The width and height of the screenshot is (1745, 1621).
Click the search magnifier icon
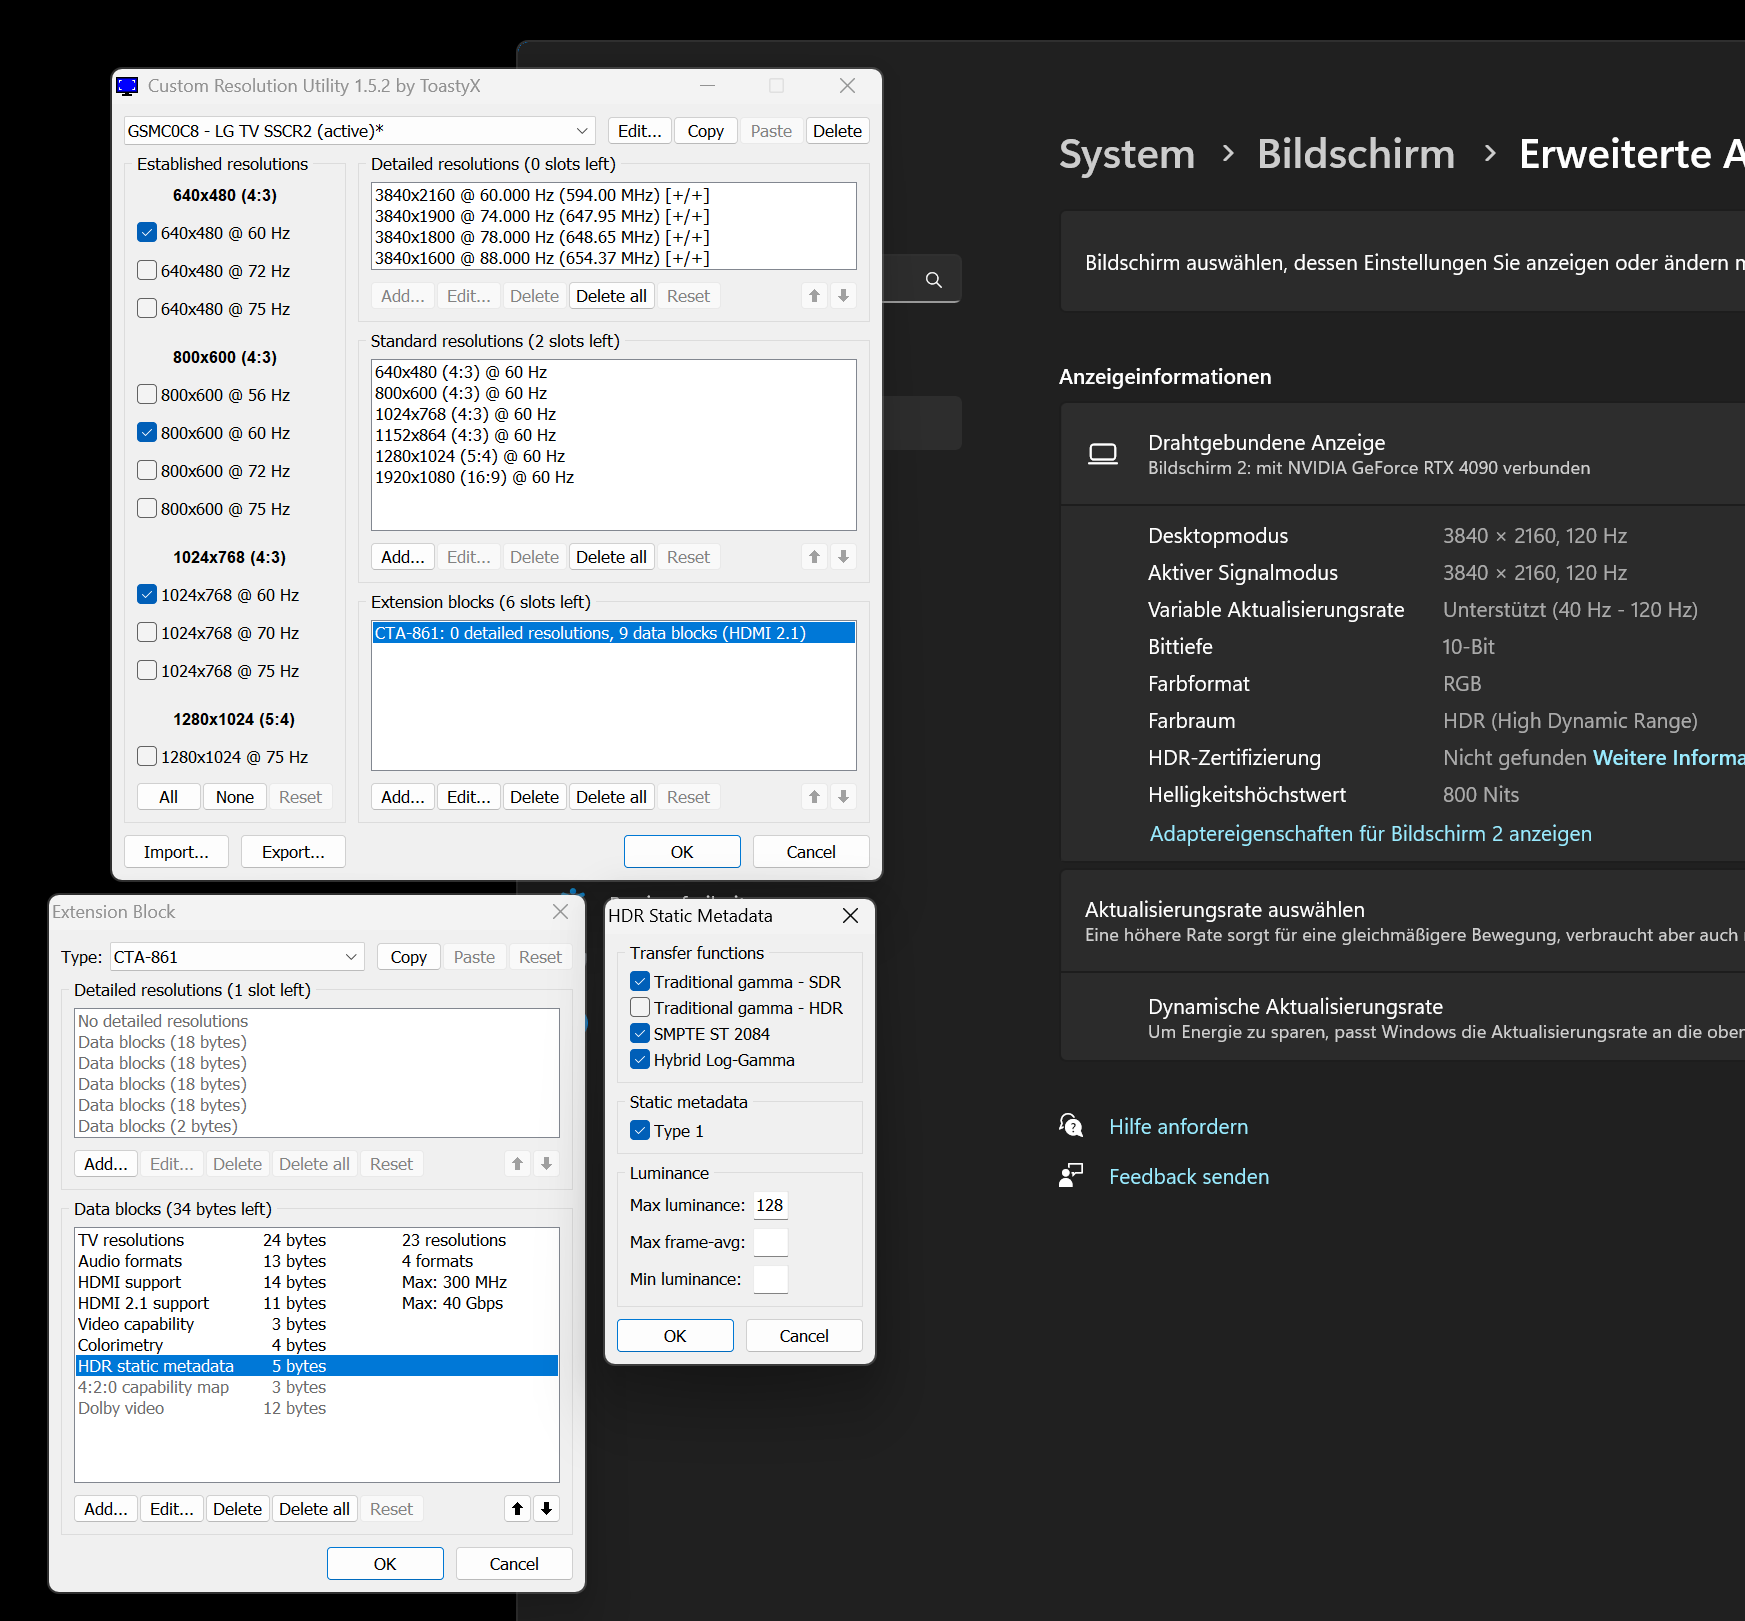933,279
